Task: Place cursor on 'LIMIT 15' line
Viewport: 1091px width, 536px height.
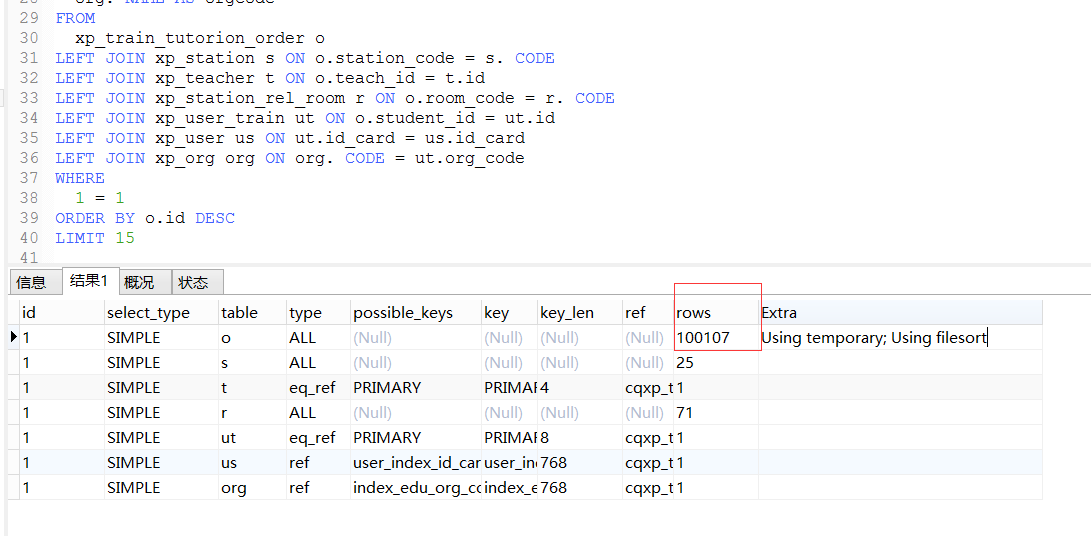Action: click(95, 238)
